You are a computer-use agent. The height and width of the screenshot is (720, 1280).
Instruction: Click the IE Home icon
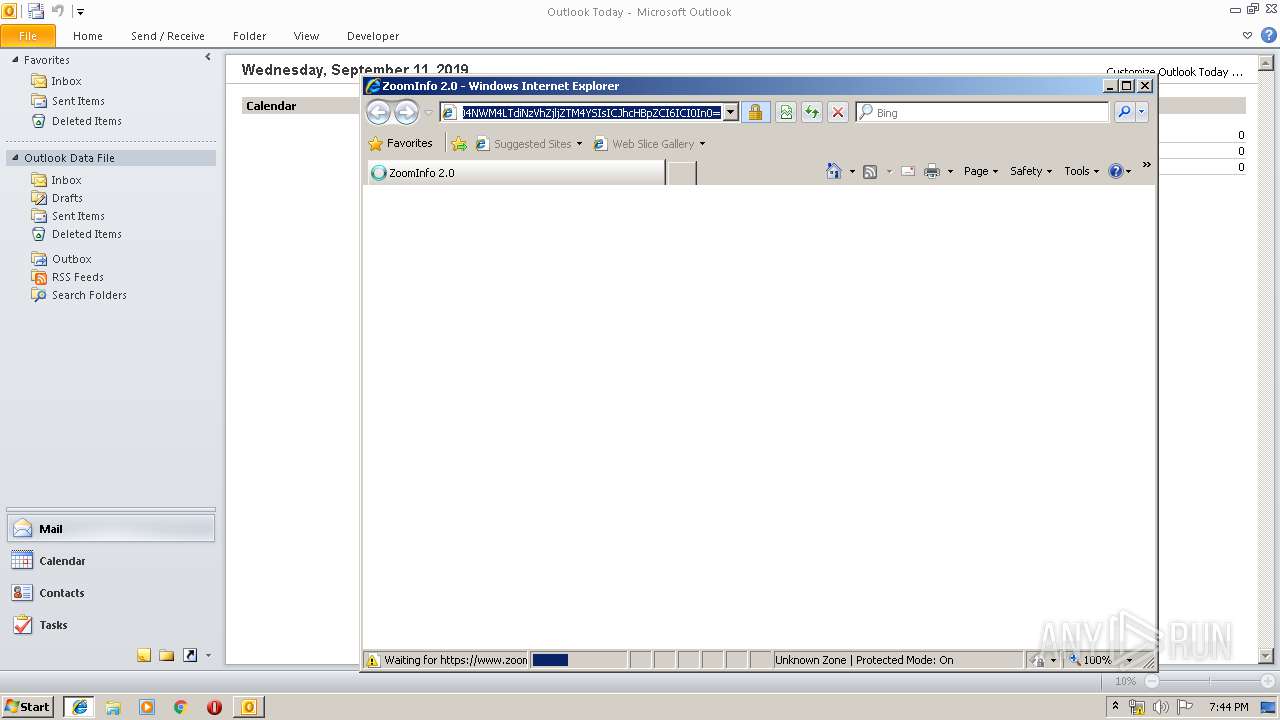point(834,171)
